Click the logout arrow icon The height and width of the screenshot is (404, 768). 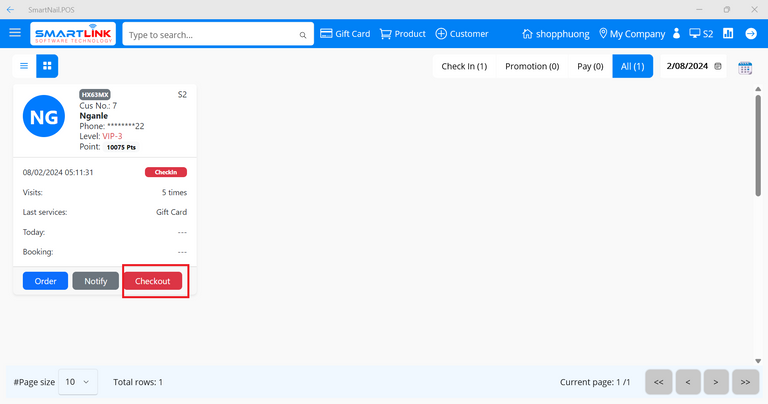[751, 33]
